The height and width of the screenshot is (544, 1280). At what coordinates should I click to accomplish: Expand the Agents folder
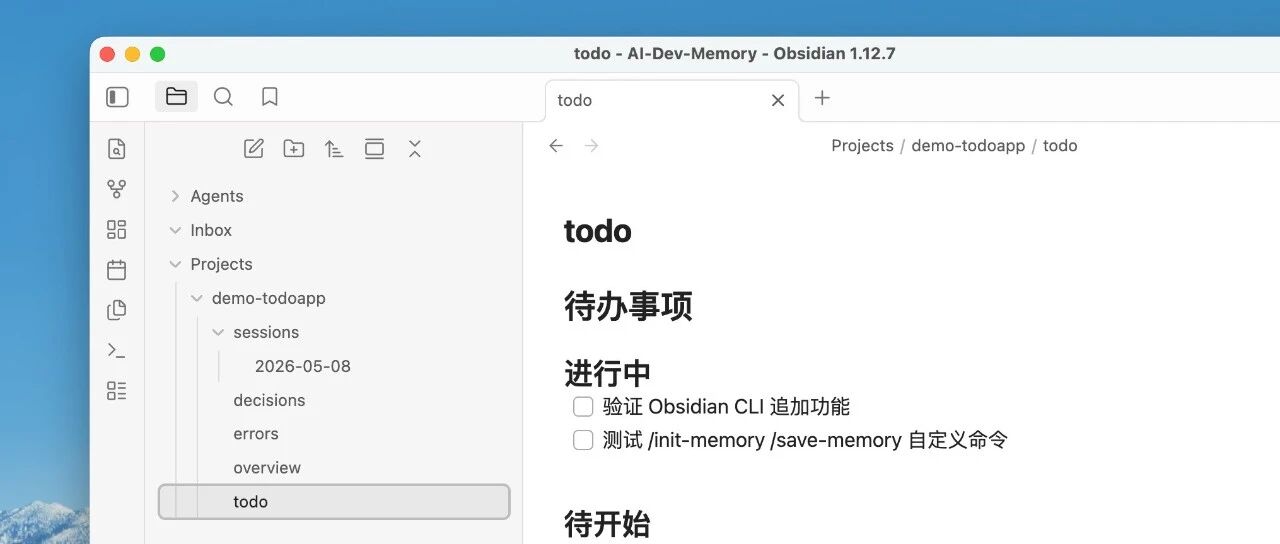(x=175, y=196)
